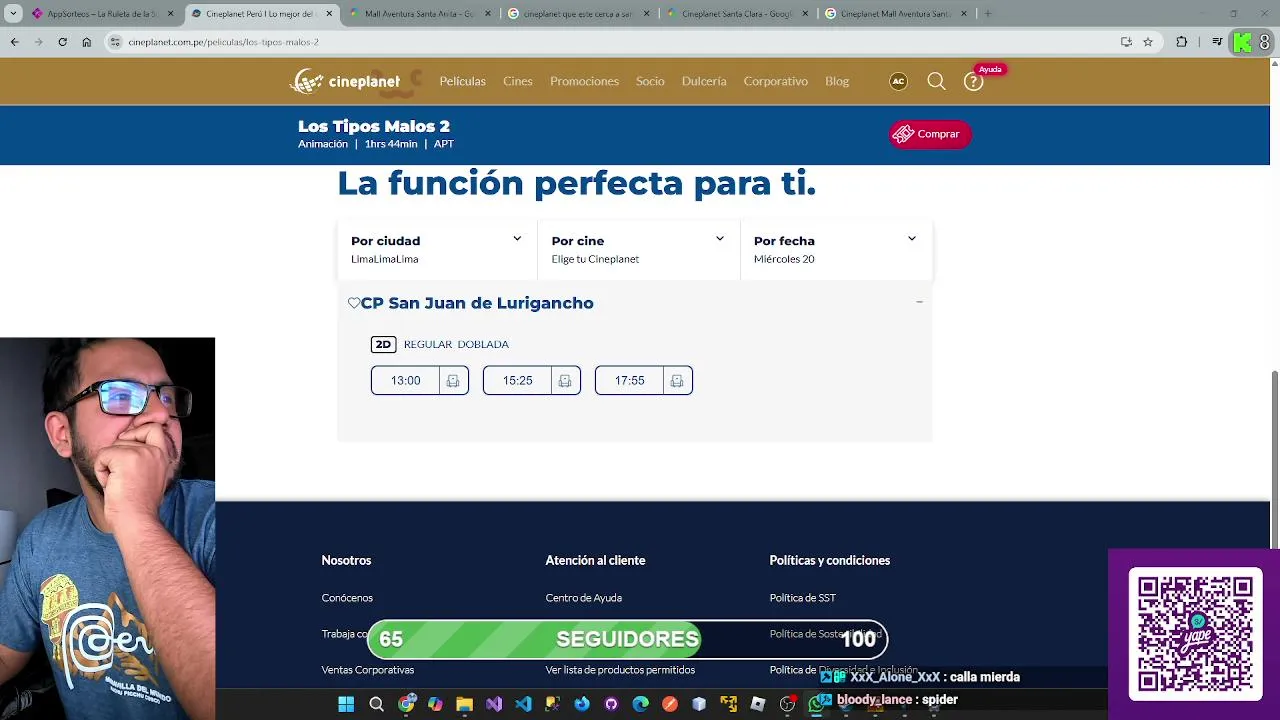The height and width of the screenshot is (720, 1280).
Task: Click the Seguidores progress bar overlay
Action: (x=627, y=639)
